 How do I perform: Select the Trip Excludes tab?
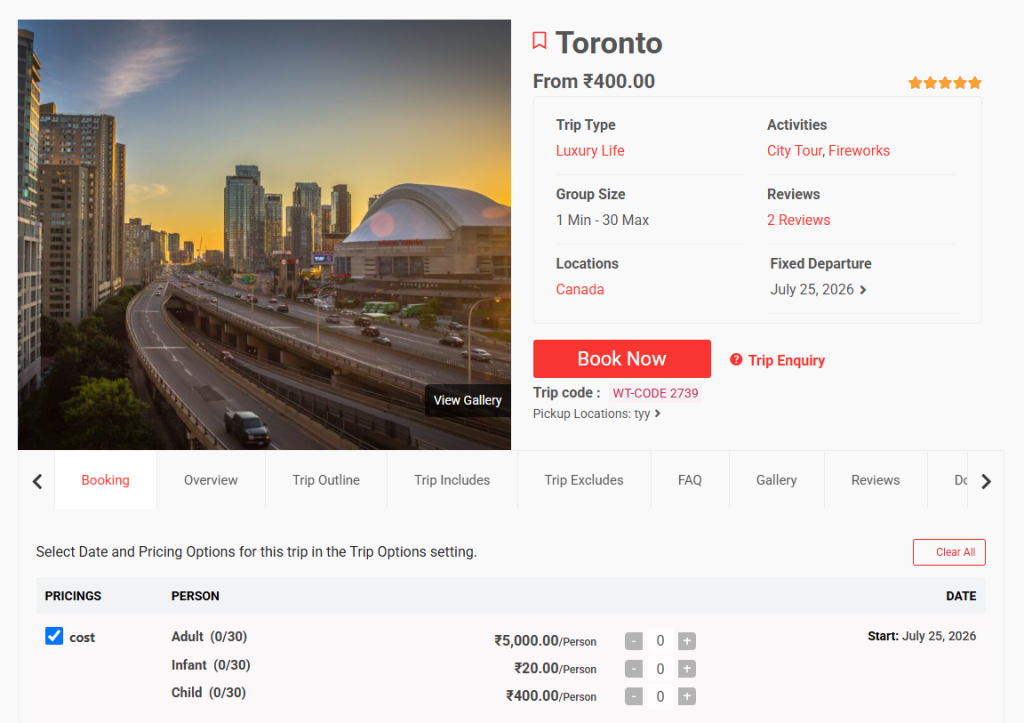(x=584, y=480)
